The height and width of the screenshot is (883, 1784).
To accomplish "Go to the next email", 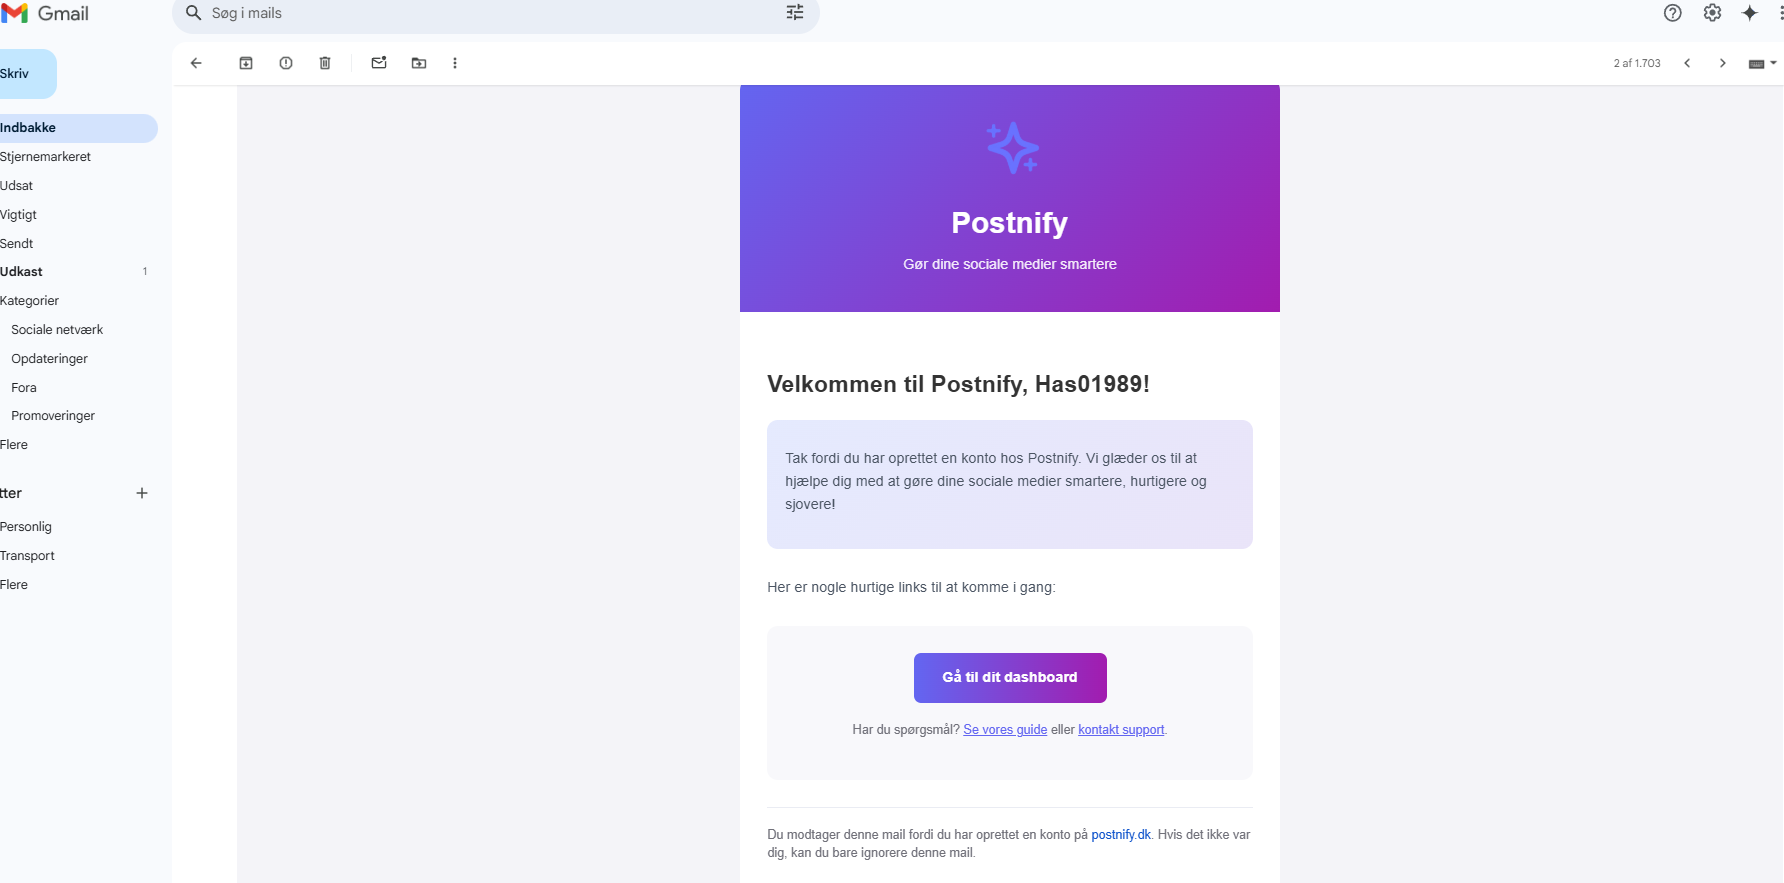I will pos(1722,63).
